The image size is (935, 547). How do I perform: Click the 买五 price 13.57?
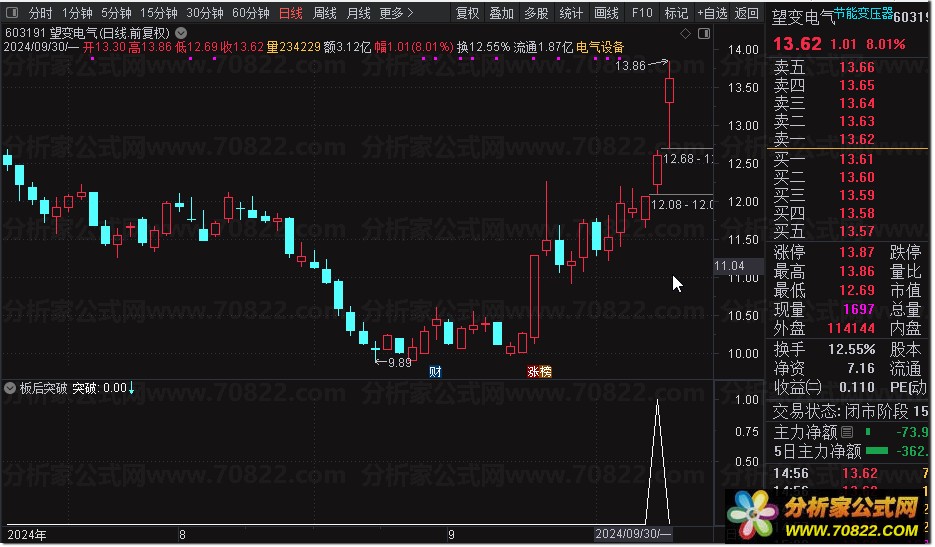(x=857, y=231)
